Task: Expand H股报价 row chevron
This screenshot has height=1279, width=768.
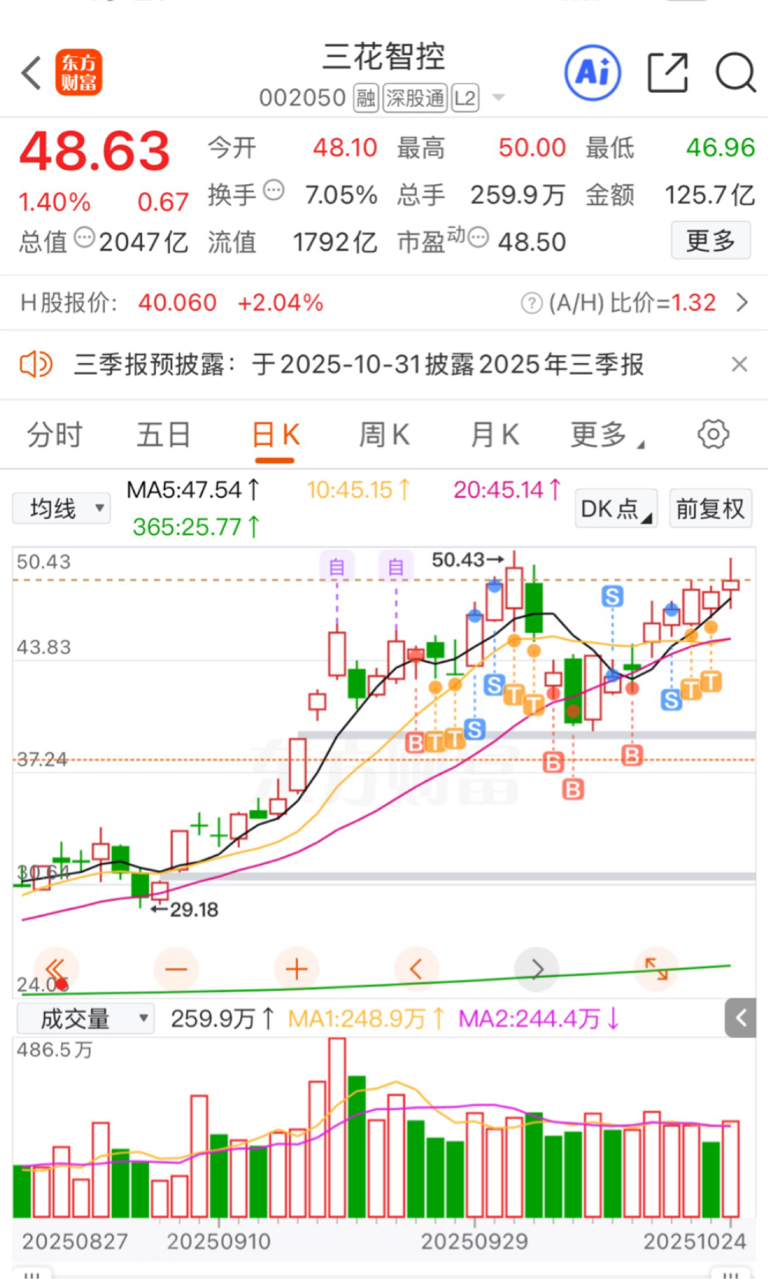Action: coord(741,302)
